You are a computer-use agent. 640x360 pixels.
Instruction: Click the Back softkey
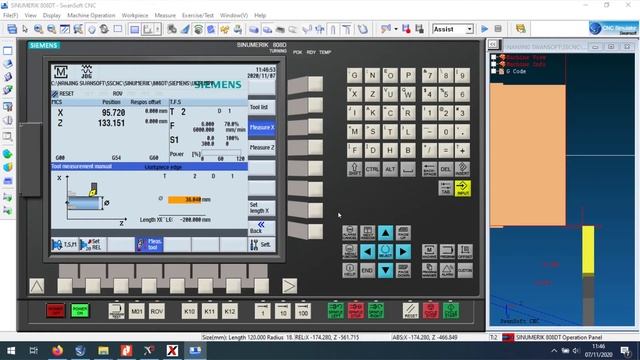coord(262,228)
